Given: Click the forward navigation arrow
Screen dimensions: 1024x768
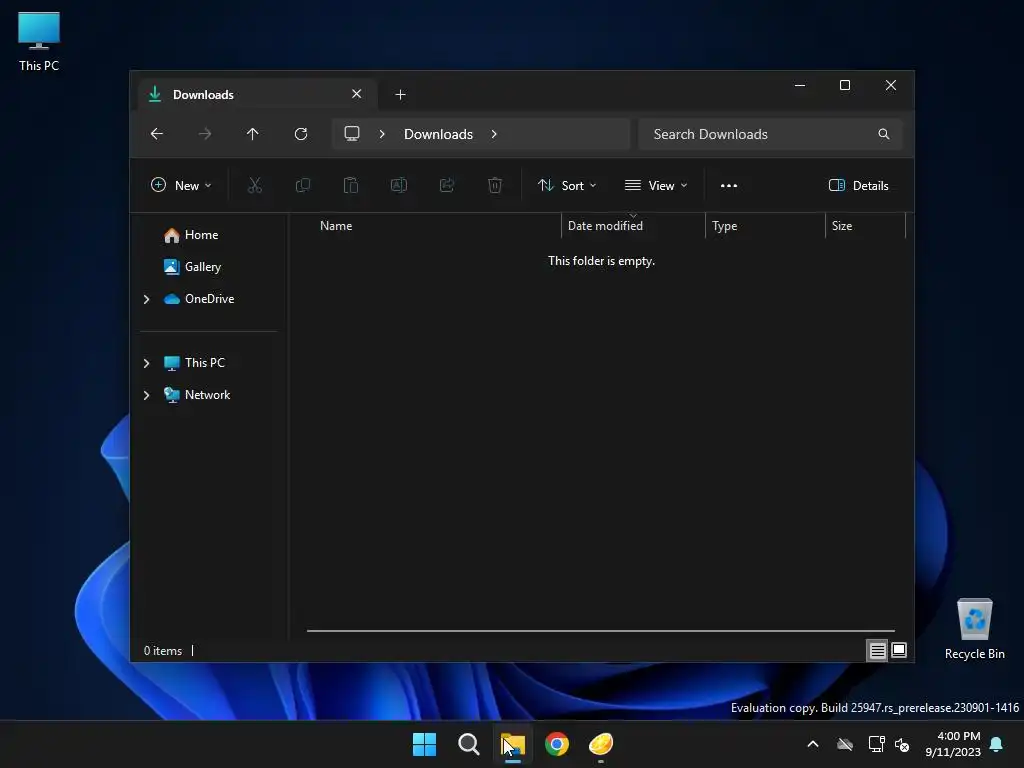Looking at the screenshot, I should click(204, 134).
